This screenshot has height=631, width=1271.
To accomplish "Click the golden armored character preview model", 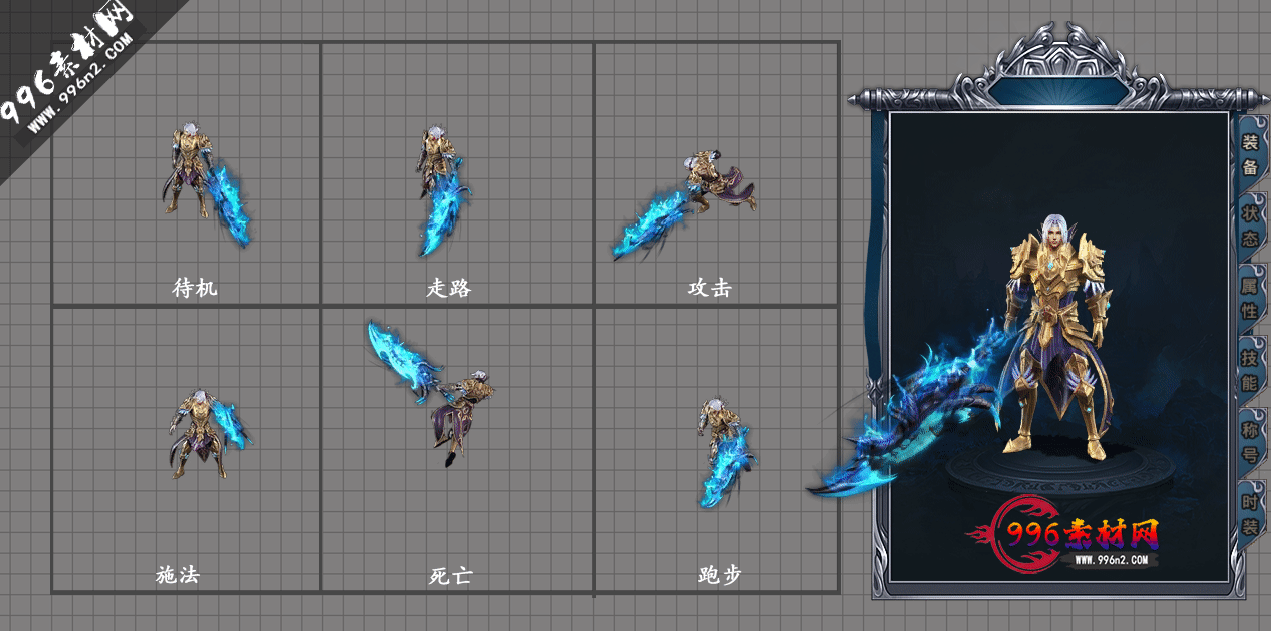I will (1057, 337).
